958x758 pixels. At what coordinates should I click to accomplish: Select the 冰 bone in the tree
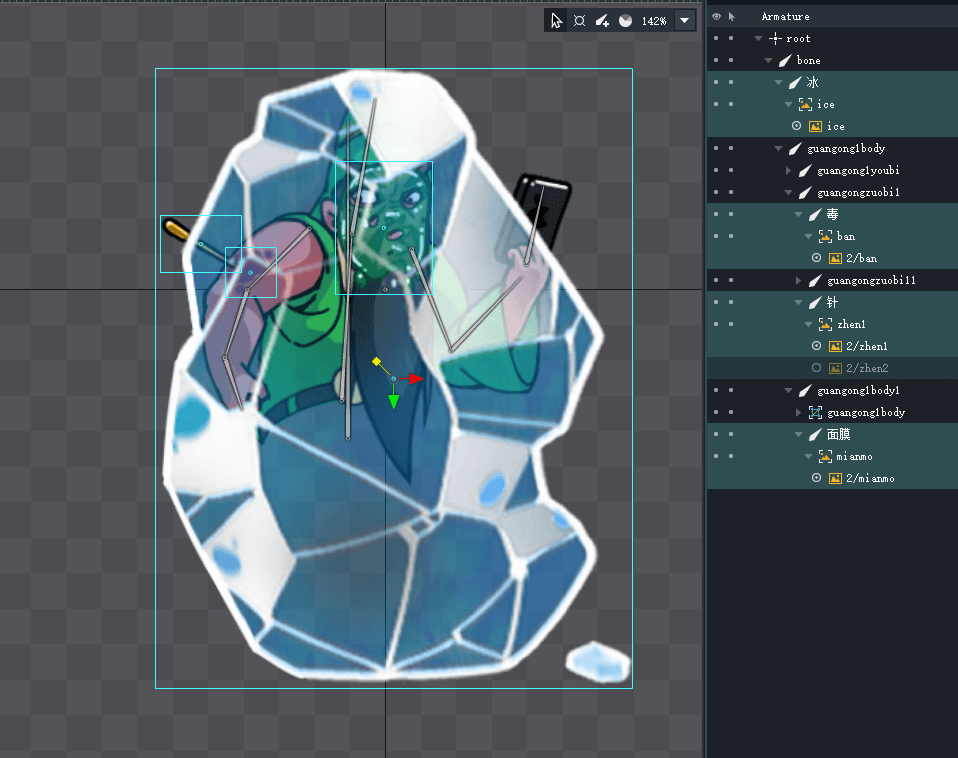coord(811,82)
